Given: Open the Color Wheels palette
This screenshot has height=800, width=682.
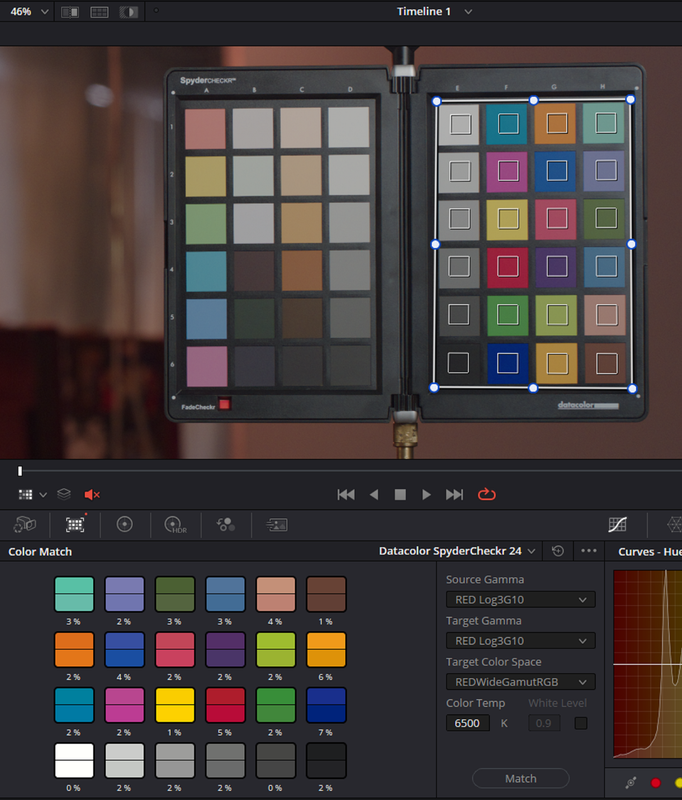Looking at the screenshot, I should 124,524.
